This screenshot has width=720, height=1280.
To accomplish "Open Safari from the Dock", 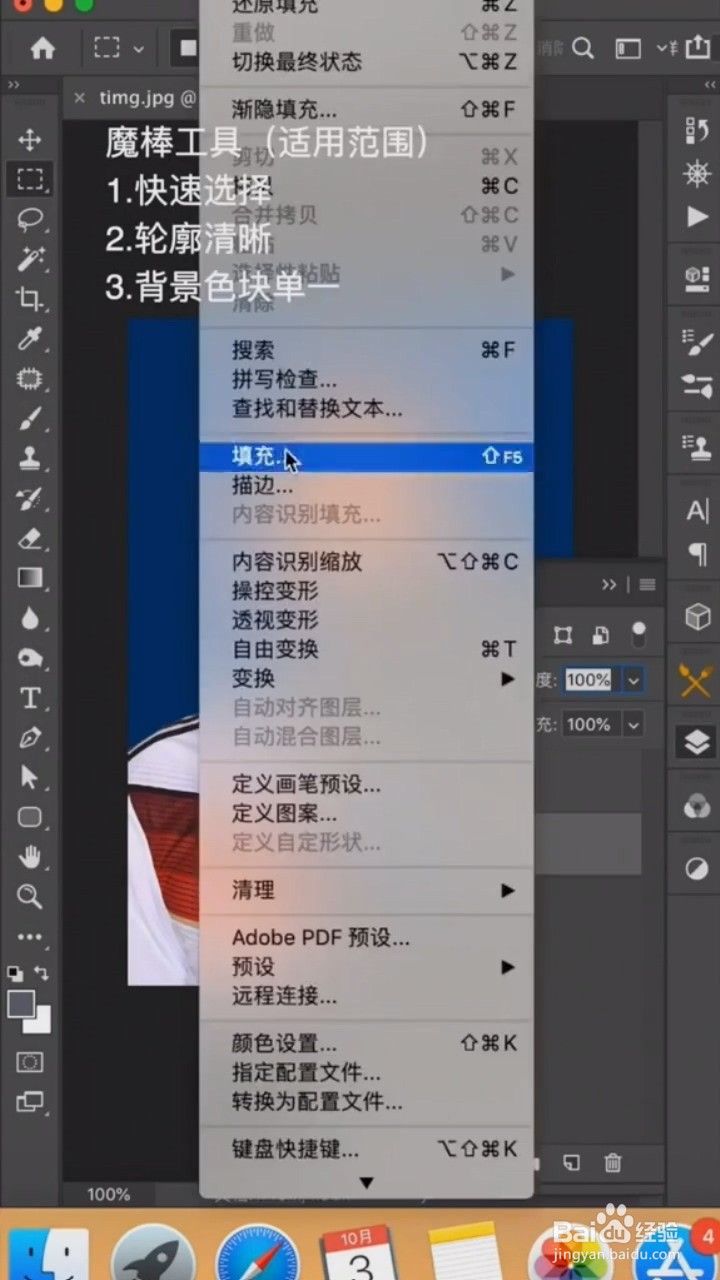I will click(257, 1254).
